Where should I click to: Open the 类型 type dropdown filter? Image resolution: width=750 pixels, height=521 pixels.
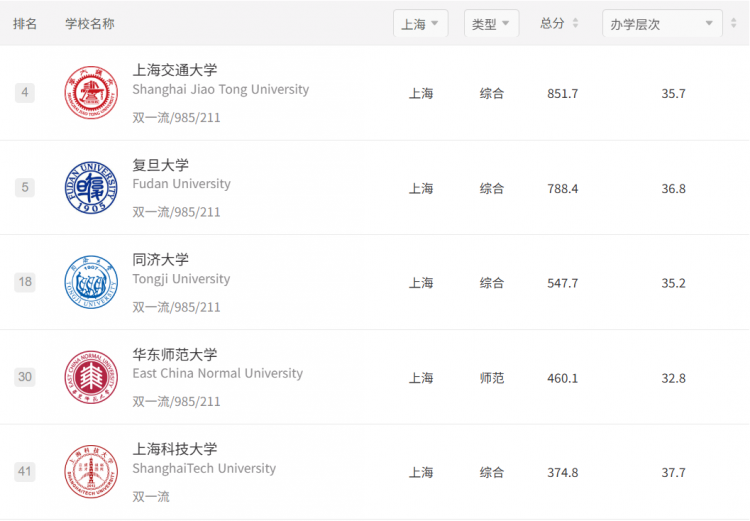[x=491, y=23]
